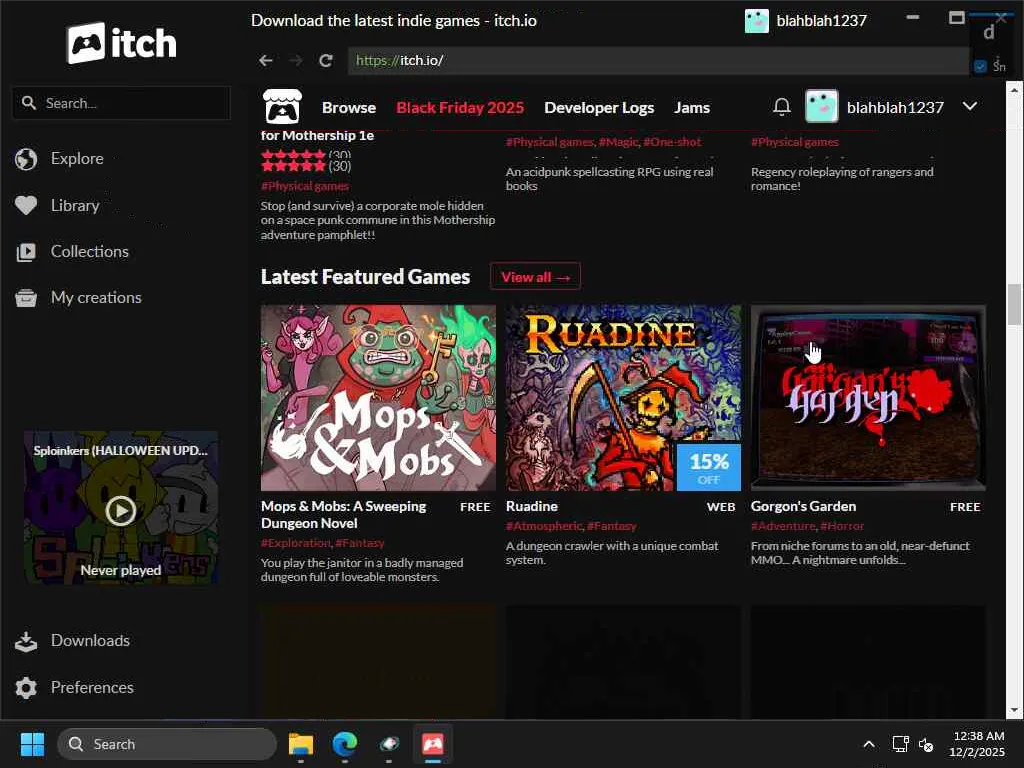This screenshot has width=1024, height=768.
Task: Click the Gorgon's Garden cover image
Action: tap(868, 398)
